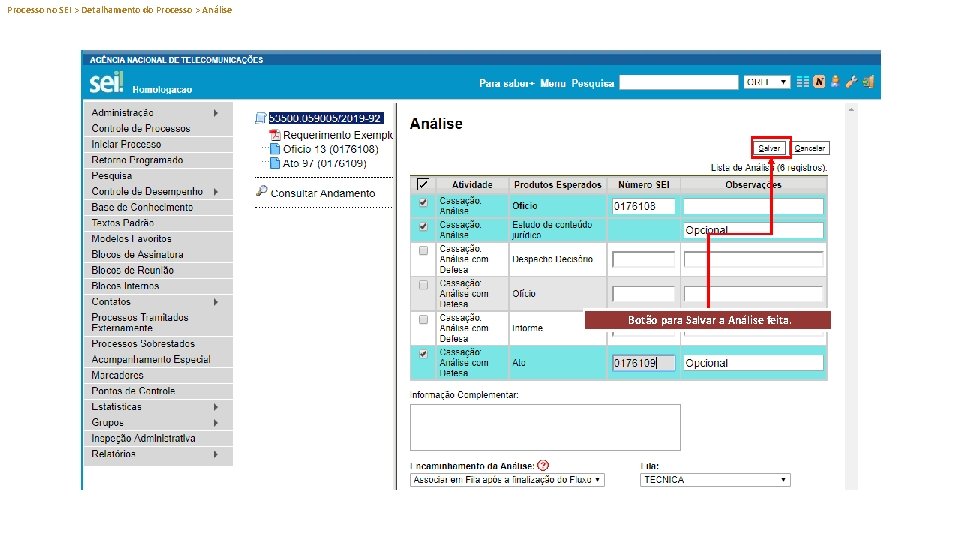Click process folder icon beside 53500.059005/2019-92

click(261, 118)
